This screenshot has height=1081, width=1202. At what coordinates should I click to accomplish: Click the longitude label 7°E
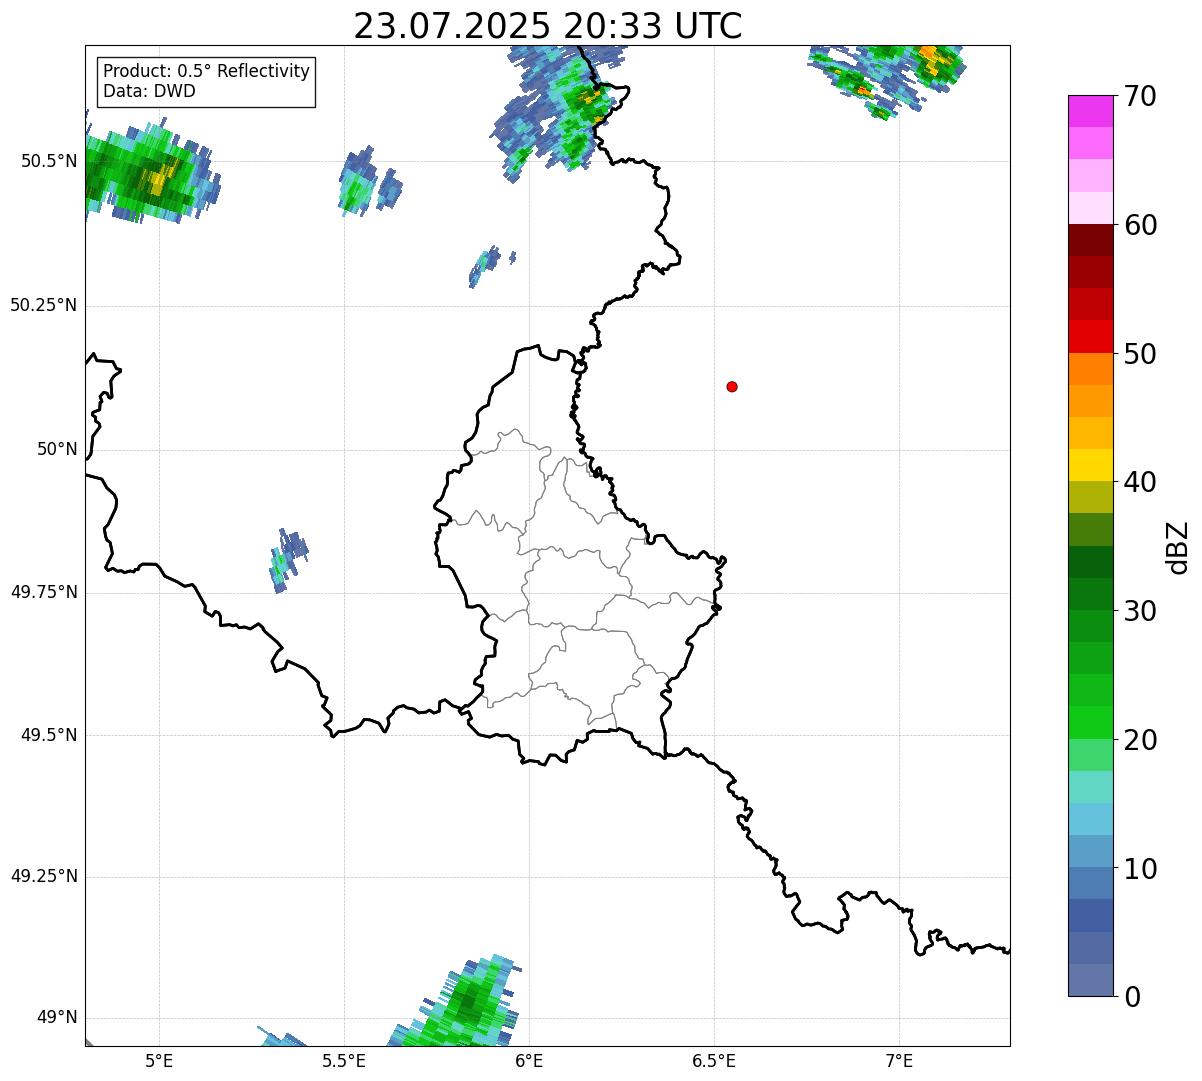tap(899, 1060)
